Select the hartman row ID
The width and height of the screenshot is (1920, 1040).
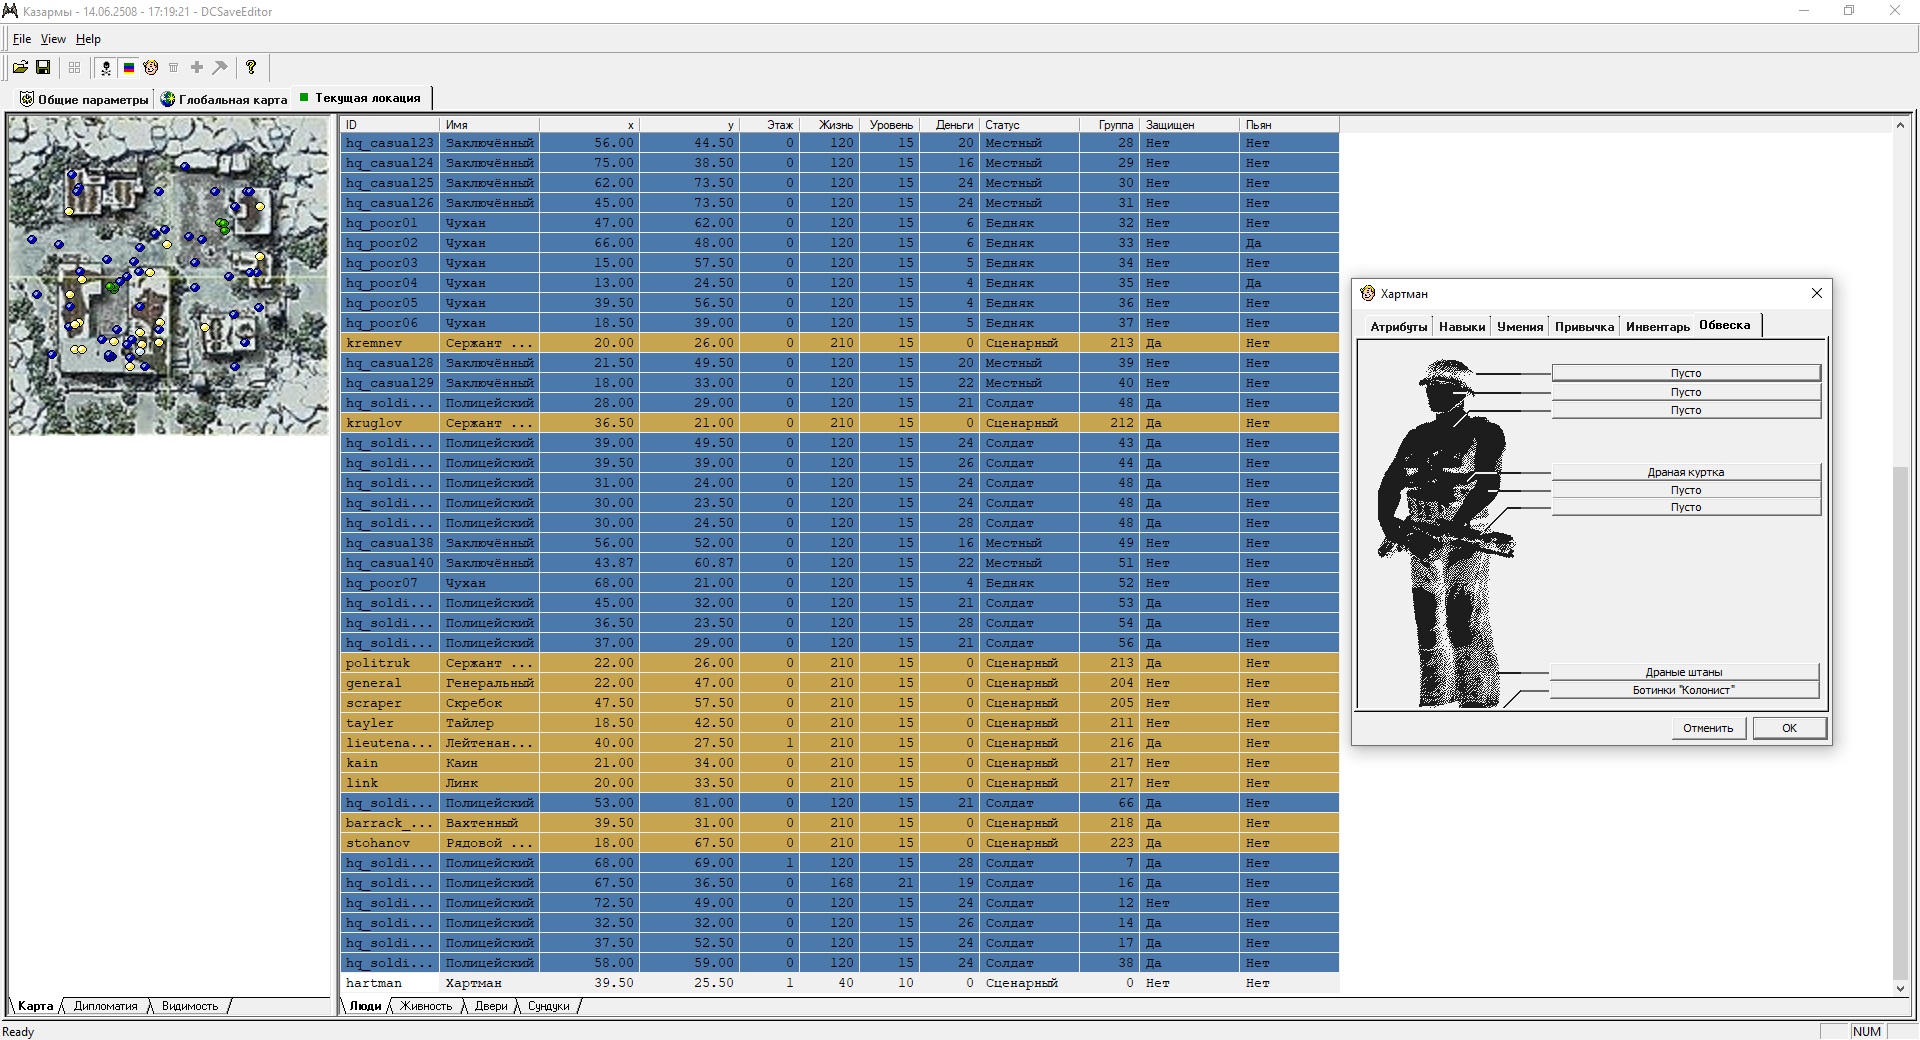coord(390,983)
